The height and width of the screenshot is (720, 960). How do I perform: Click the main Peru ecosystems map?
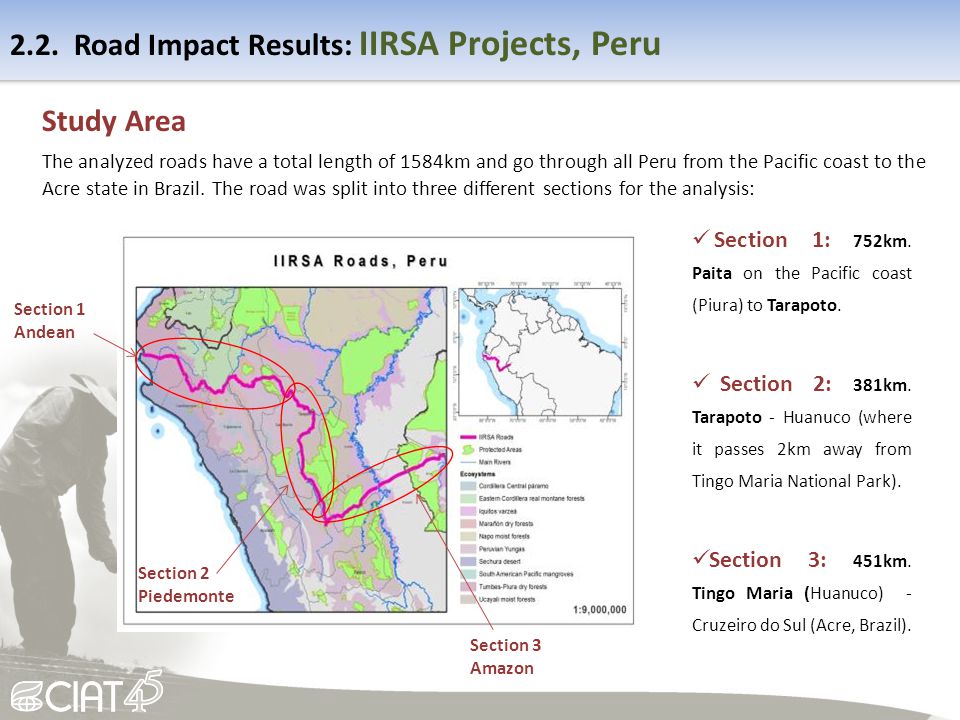[291, 449]
